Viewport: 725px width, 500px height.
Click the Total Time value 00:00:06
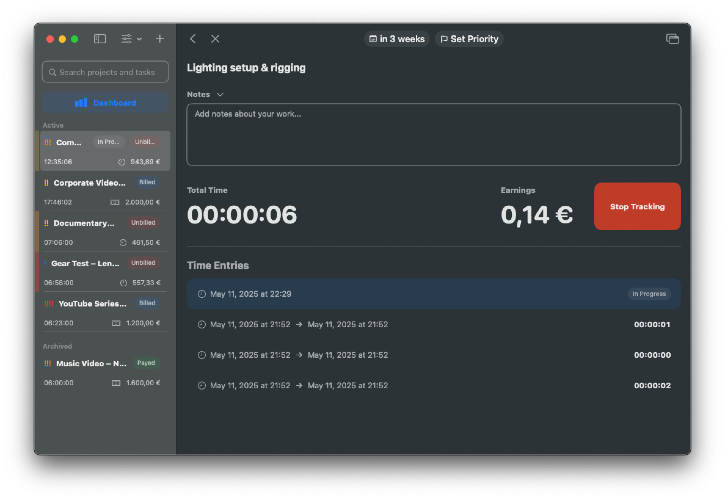click(242, 215)
